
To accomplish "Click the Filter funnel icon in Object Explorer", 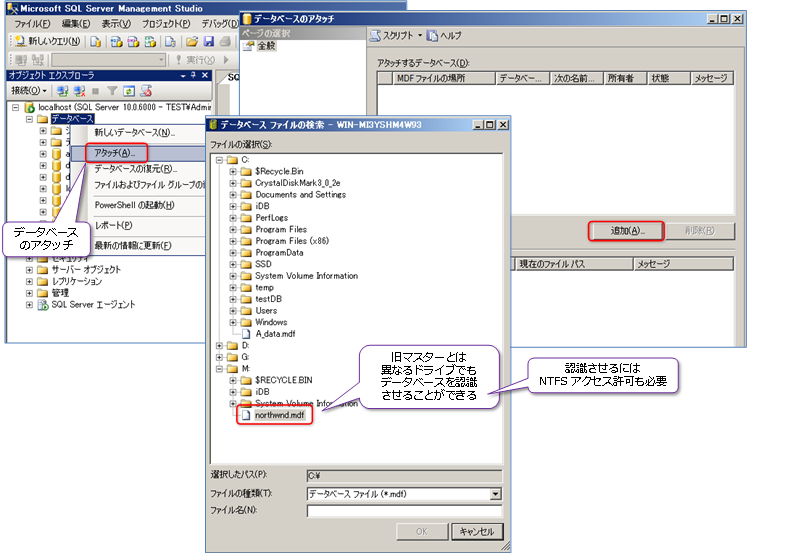I will [x=112, y=91].
